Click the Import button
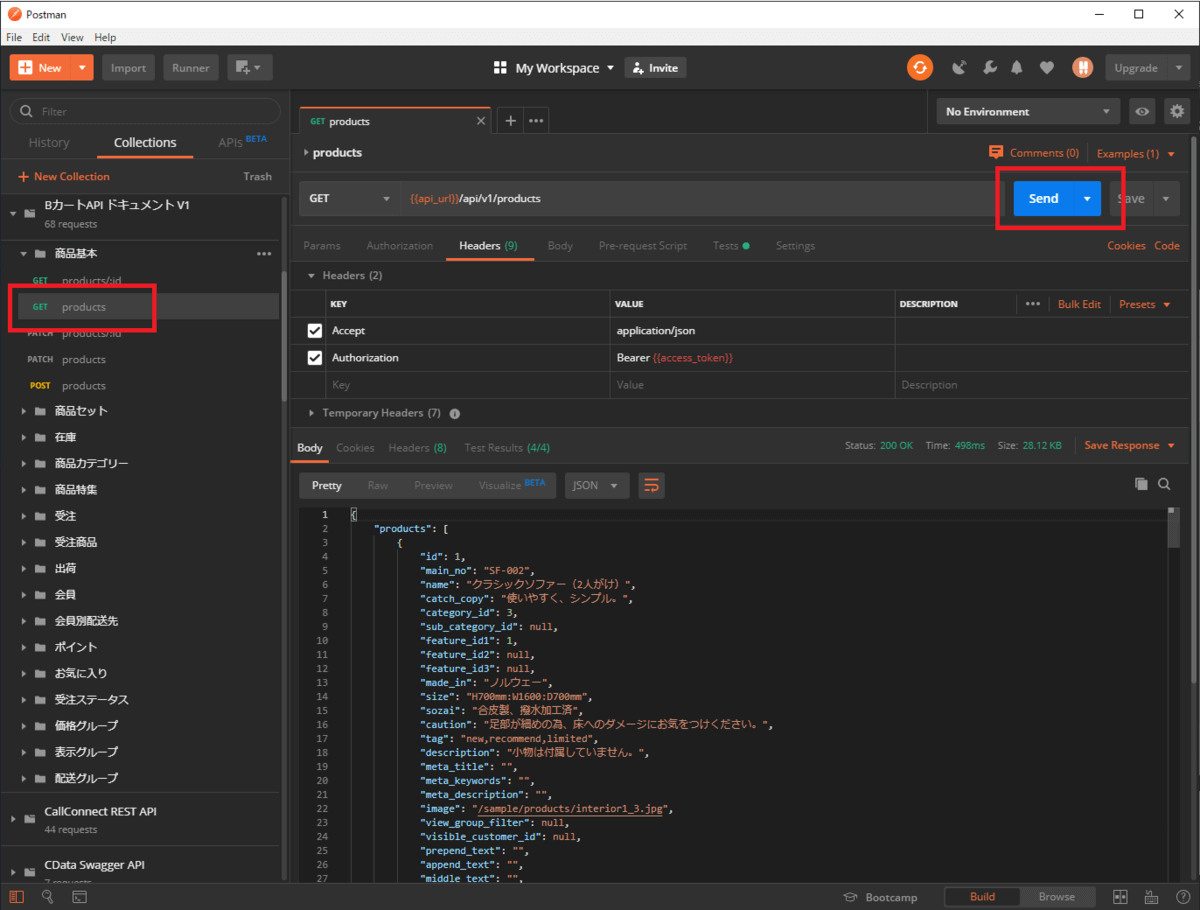The height and width of the screenshot is (910, 1200). click(128, 68)
